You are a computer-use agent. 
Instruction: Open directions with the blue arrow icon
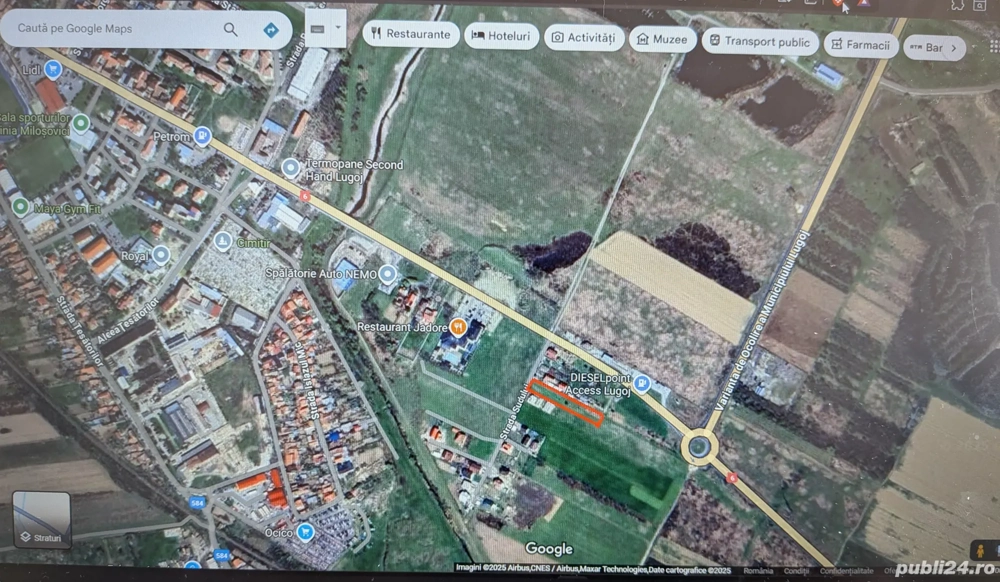tap(270, 30)
